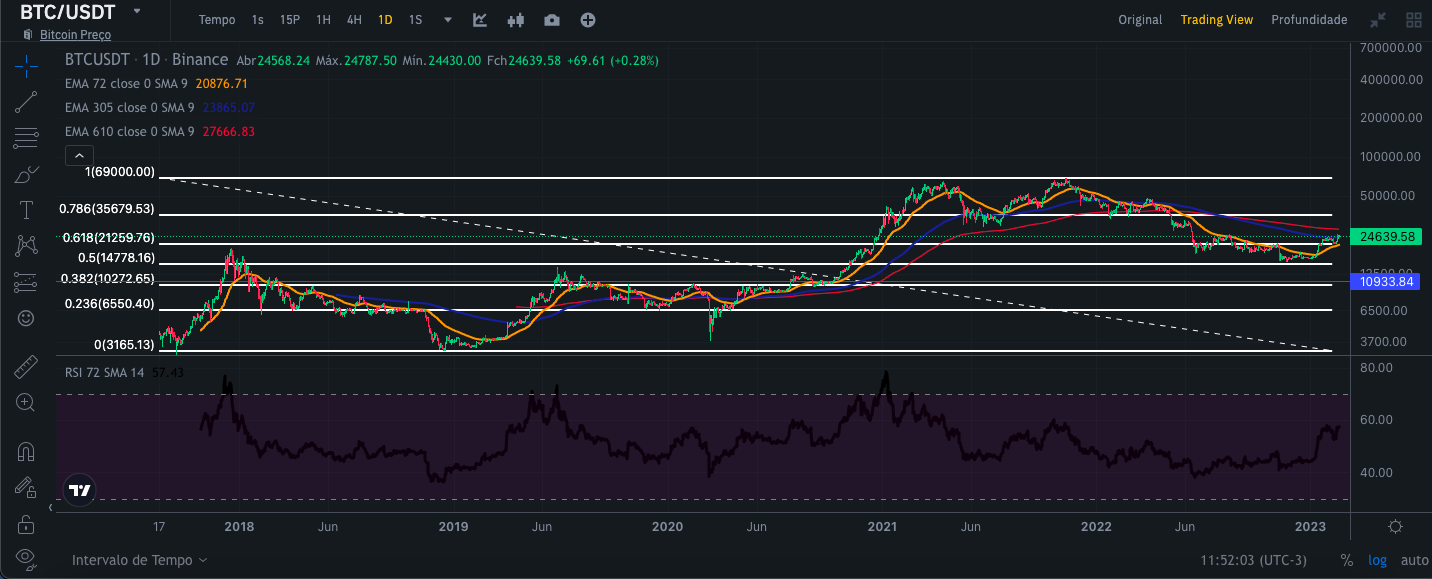This screenshot has width=1432, height=579.
Task: Change chart type with candlestick icon
Action: tap(516, 20)
